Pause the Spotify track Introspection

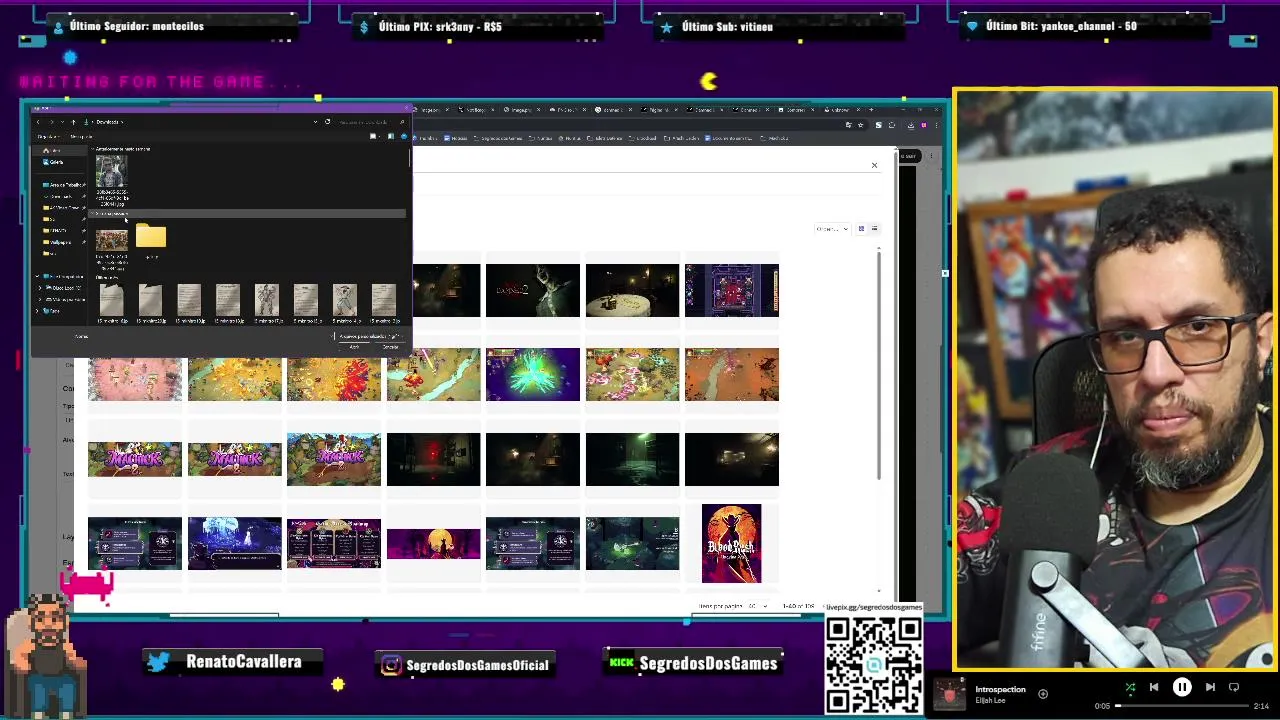point(1181,687)
